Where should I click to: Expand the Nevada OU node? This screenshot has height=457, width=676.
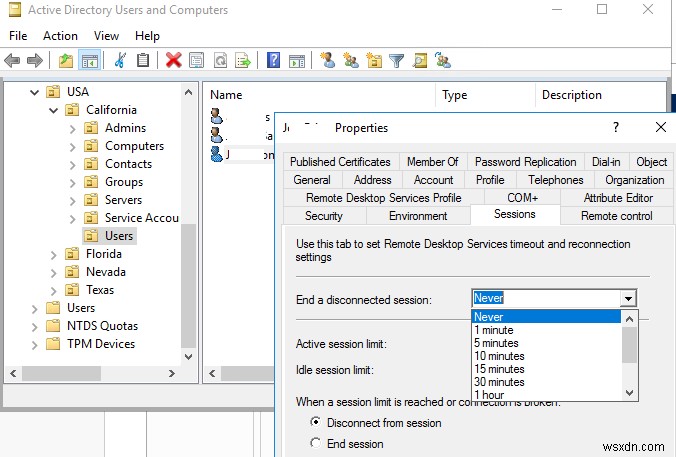pos(53,273)
